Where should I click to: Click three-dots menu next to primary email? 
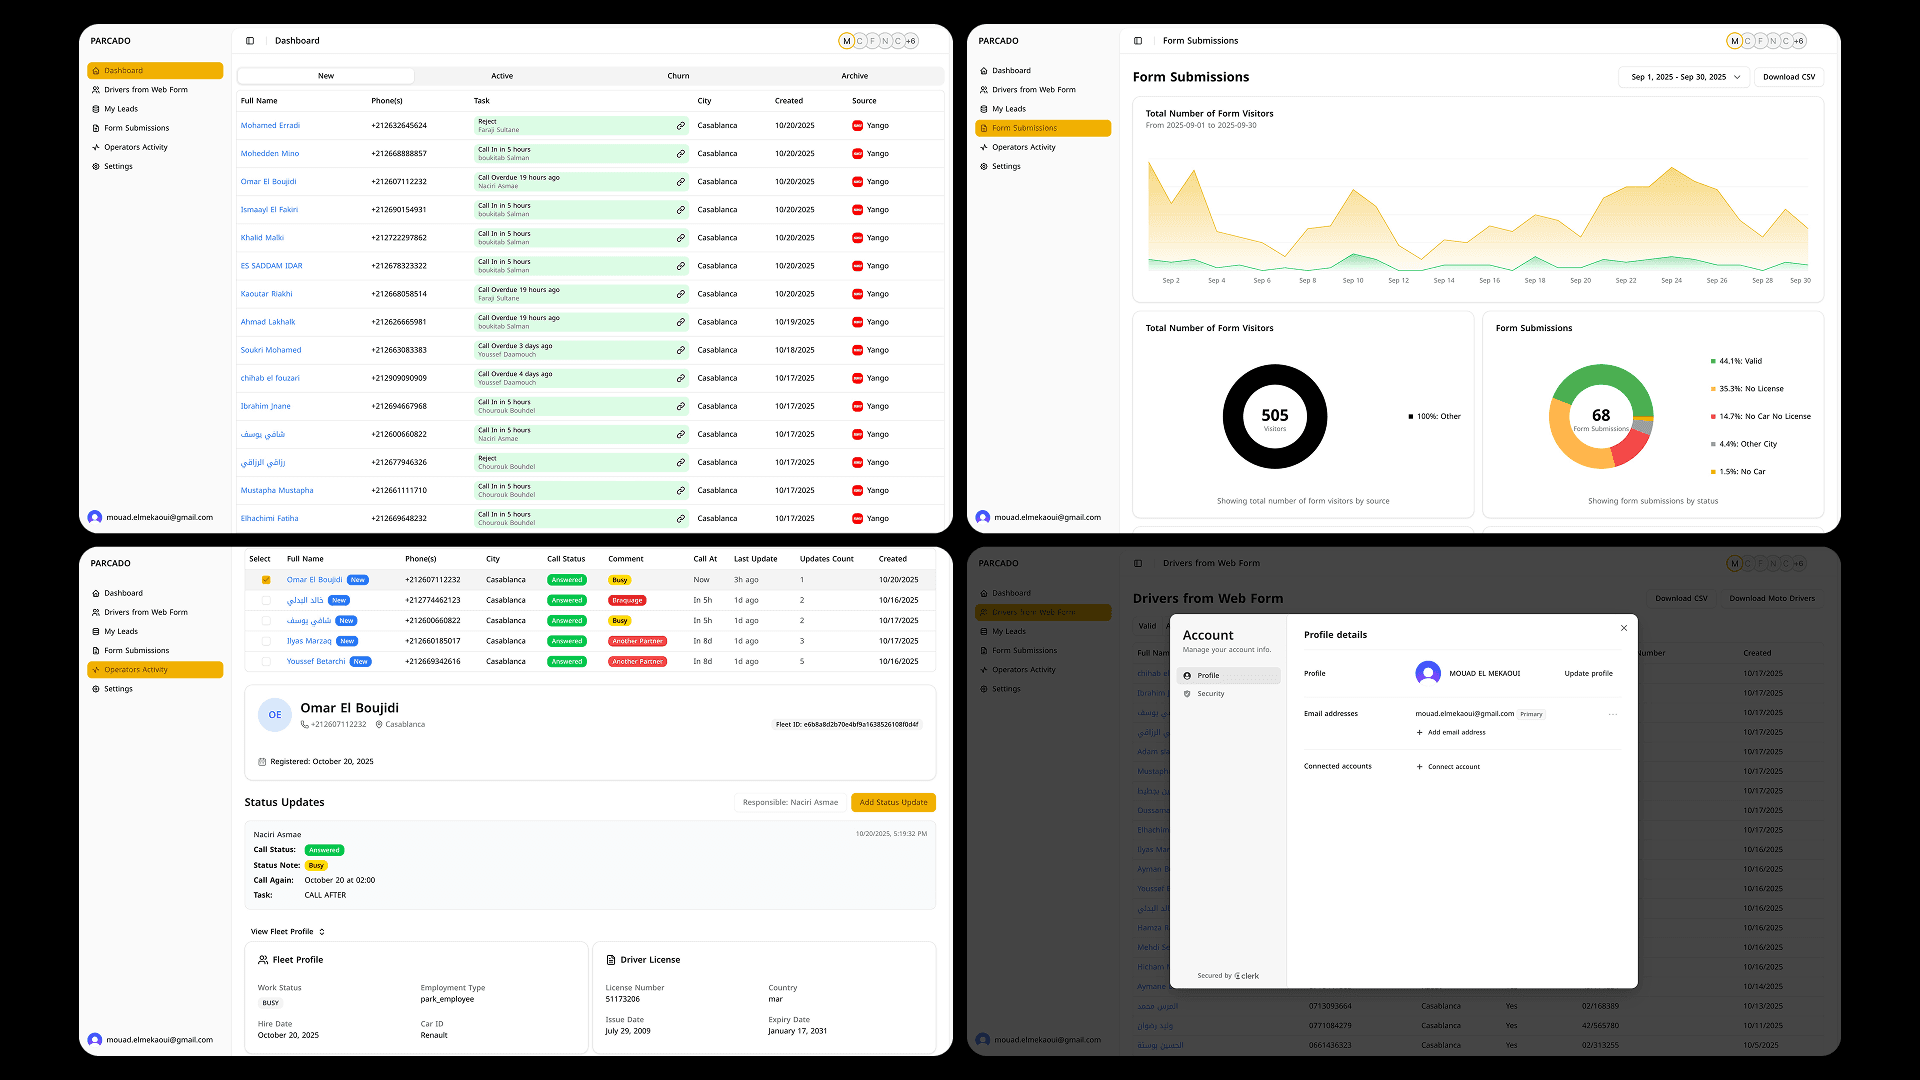1613,714
